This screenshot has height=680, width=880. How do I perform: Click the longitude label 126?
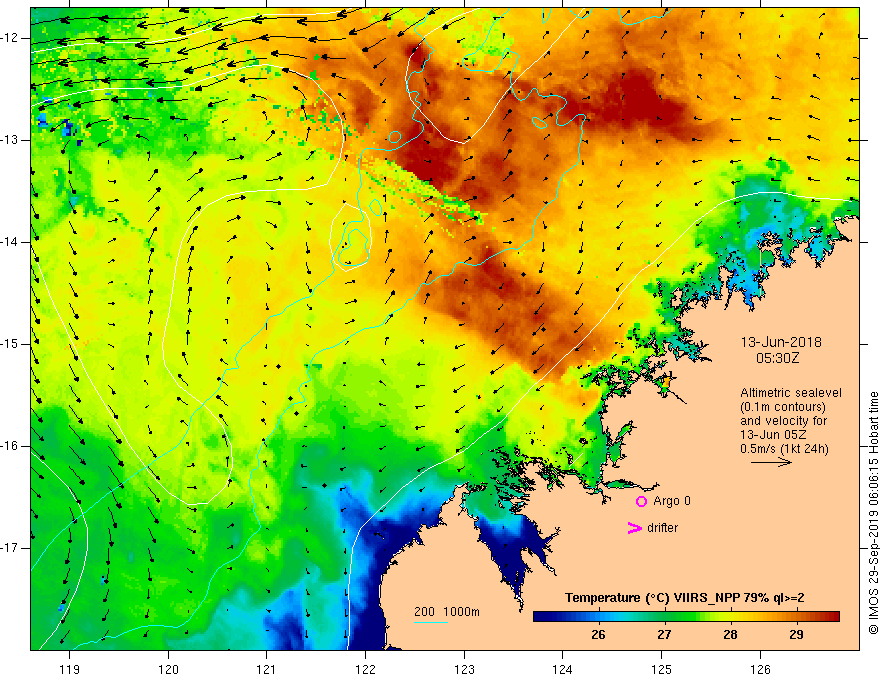[x=760, y=669]
